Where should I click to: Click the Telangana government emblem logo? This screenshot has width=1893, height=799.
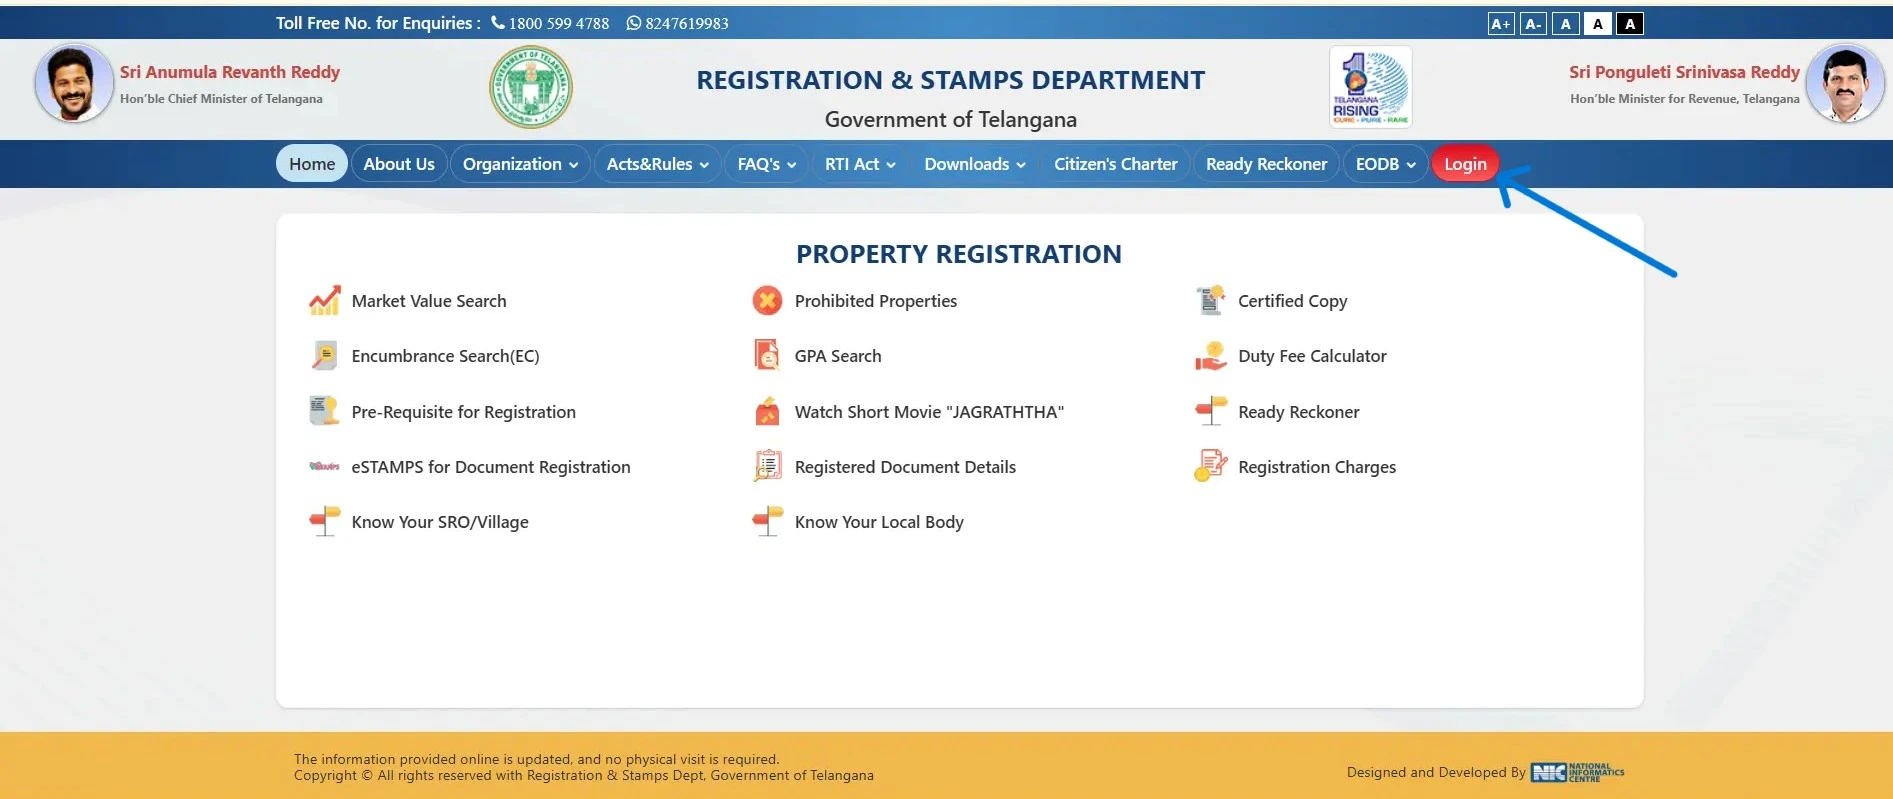(531, 87)
